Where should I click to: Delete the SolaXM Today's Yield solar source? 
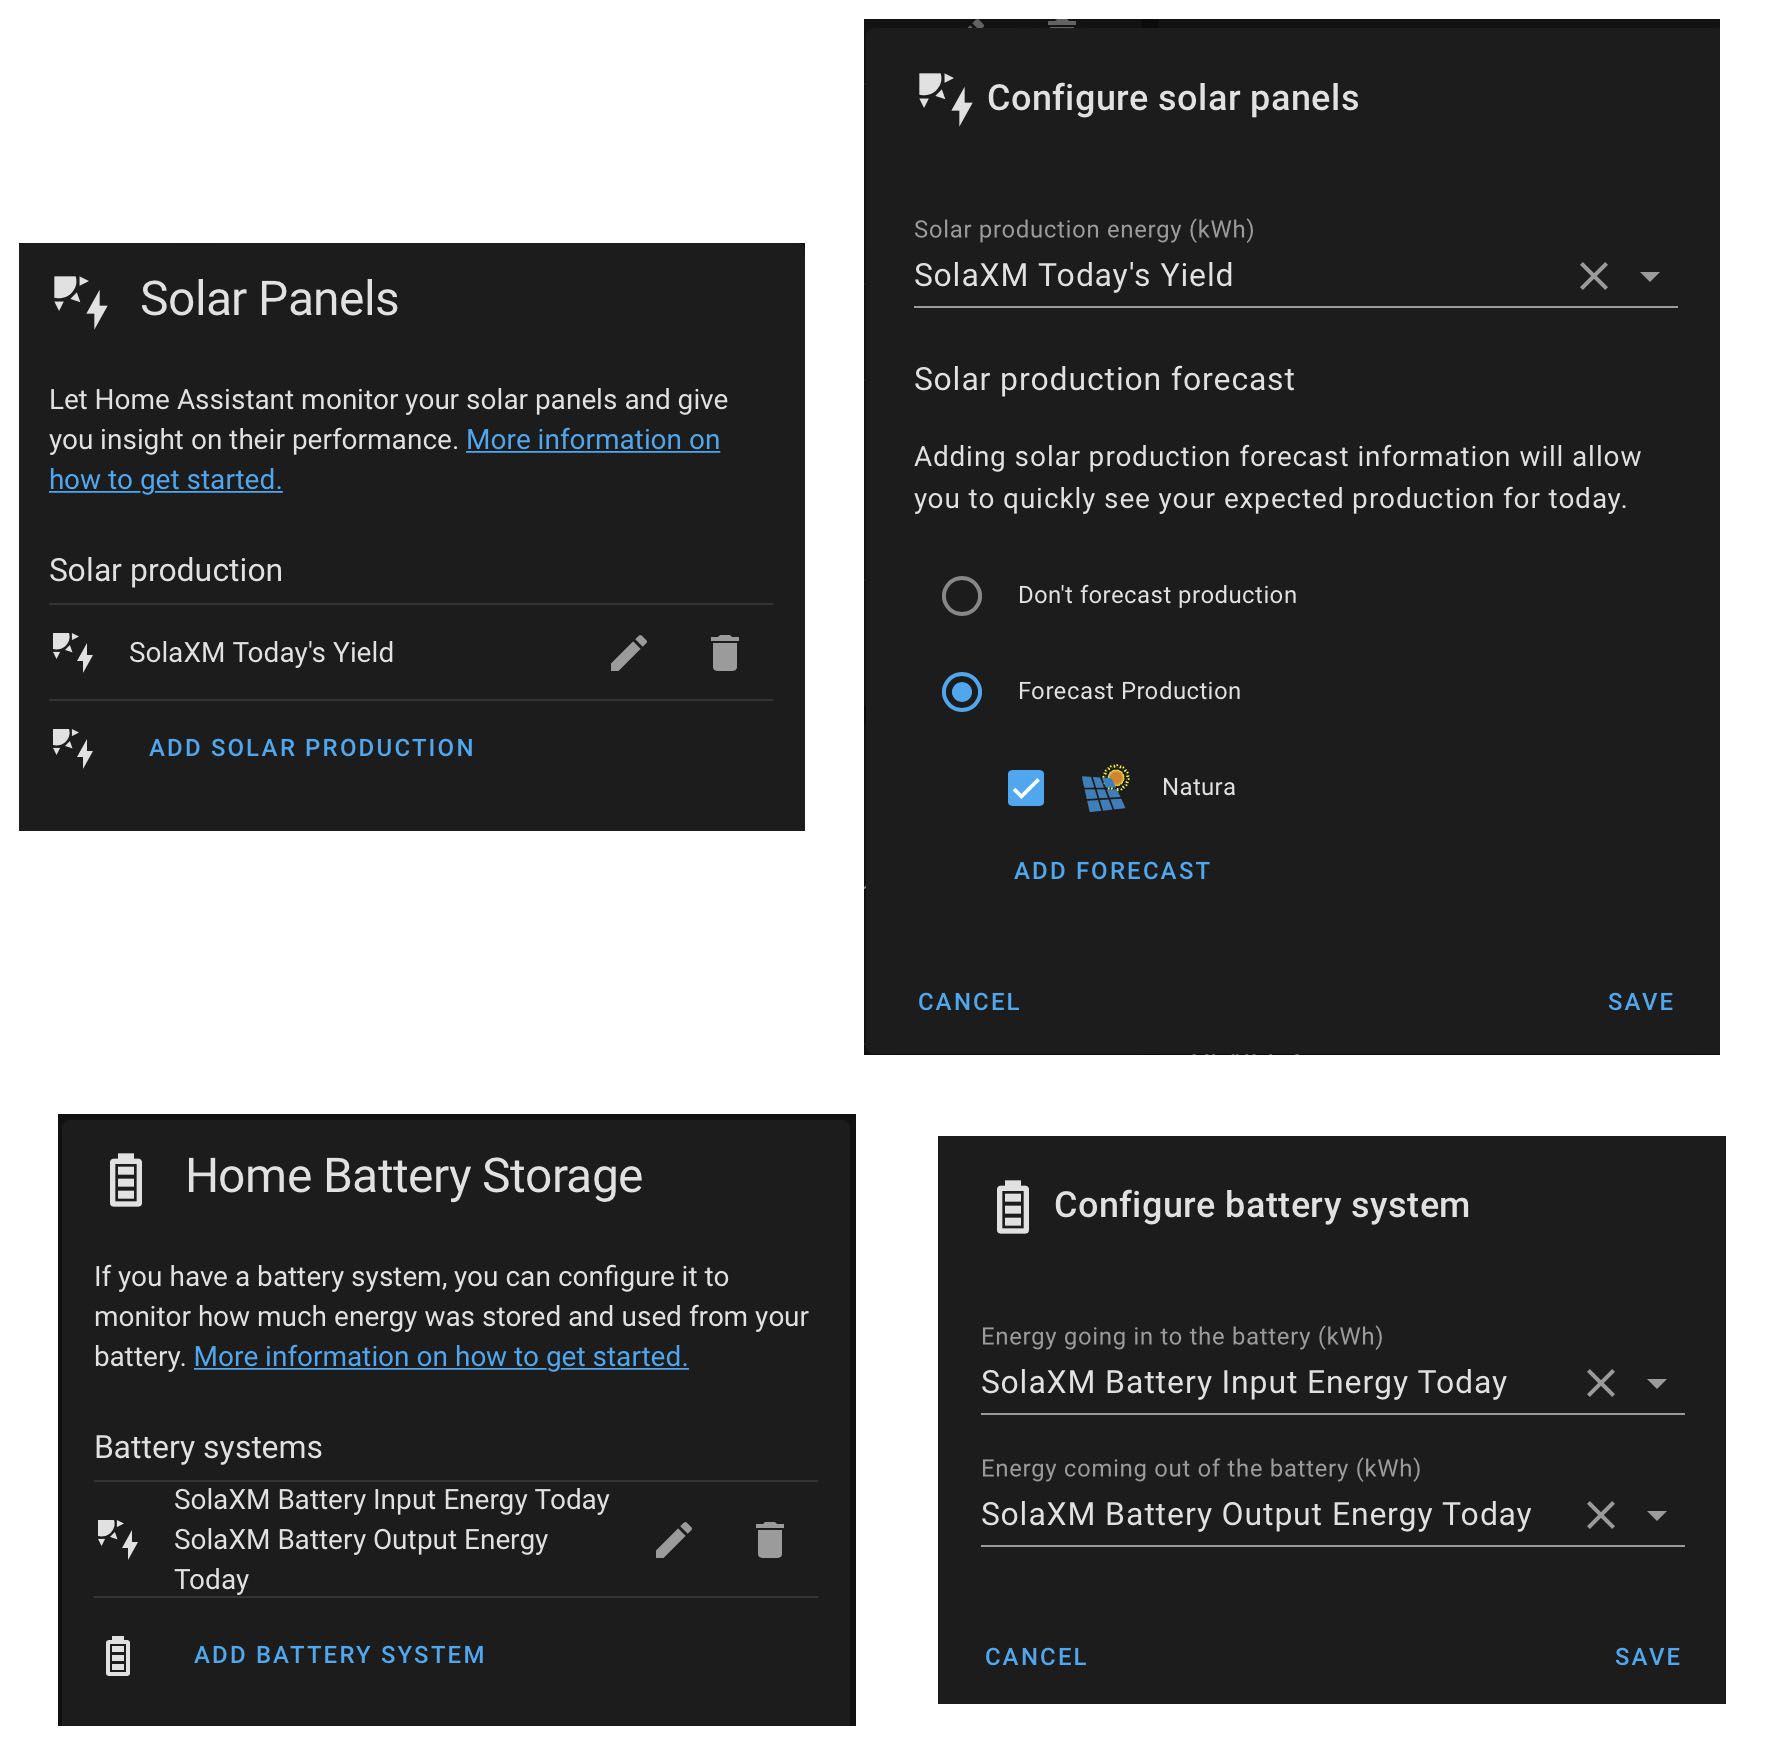pyautogui.click(x=725, y=653)
